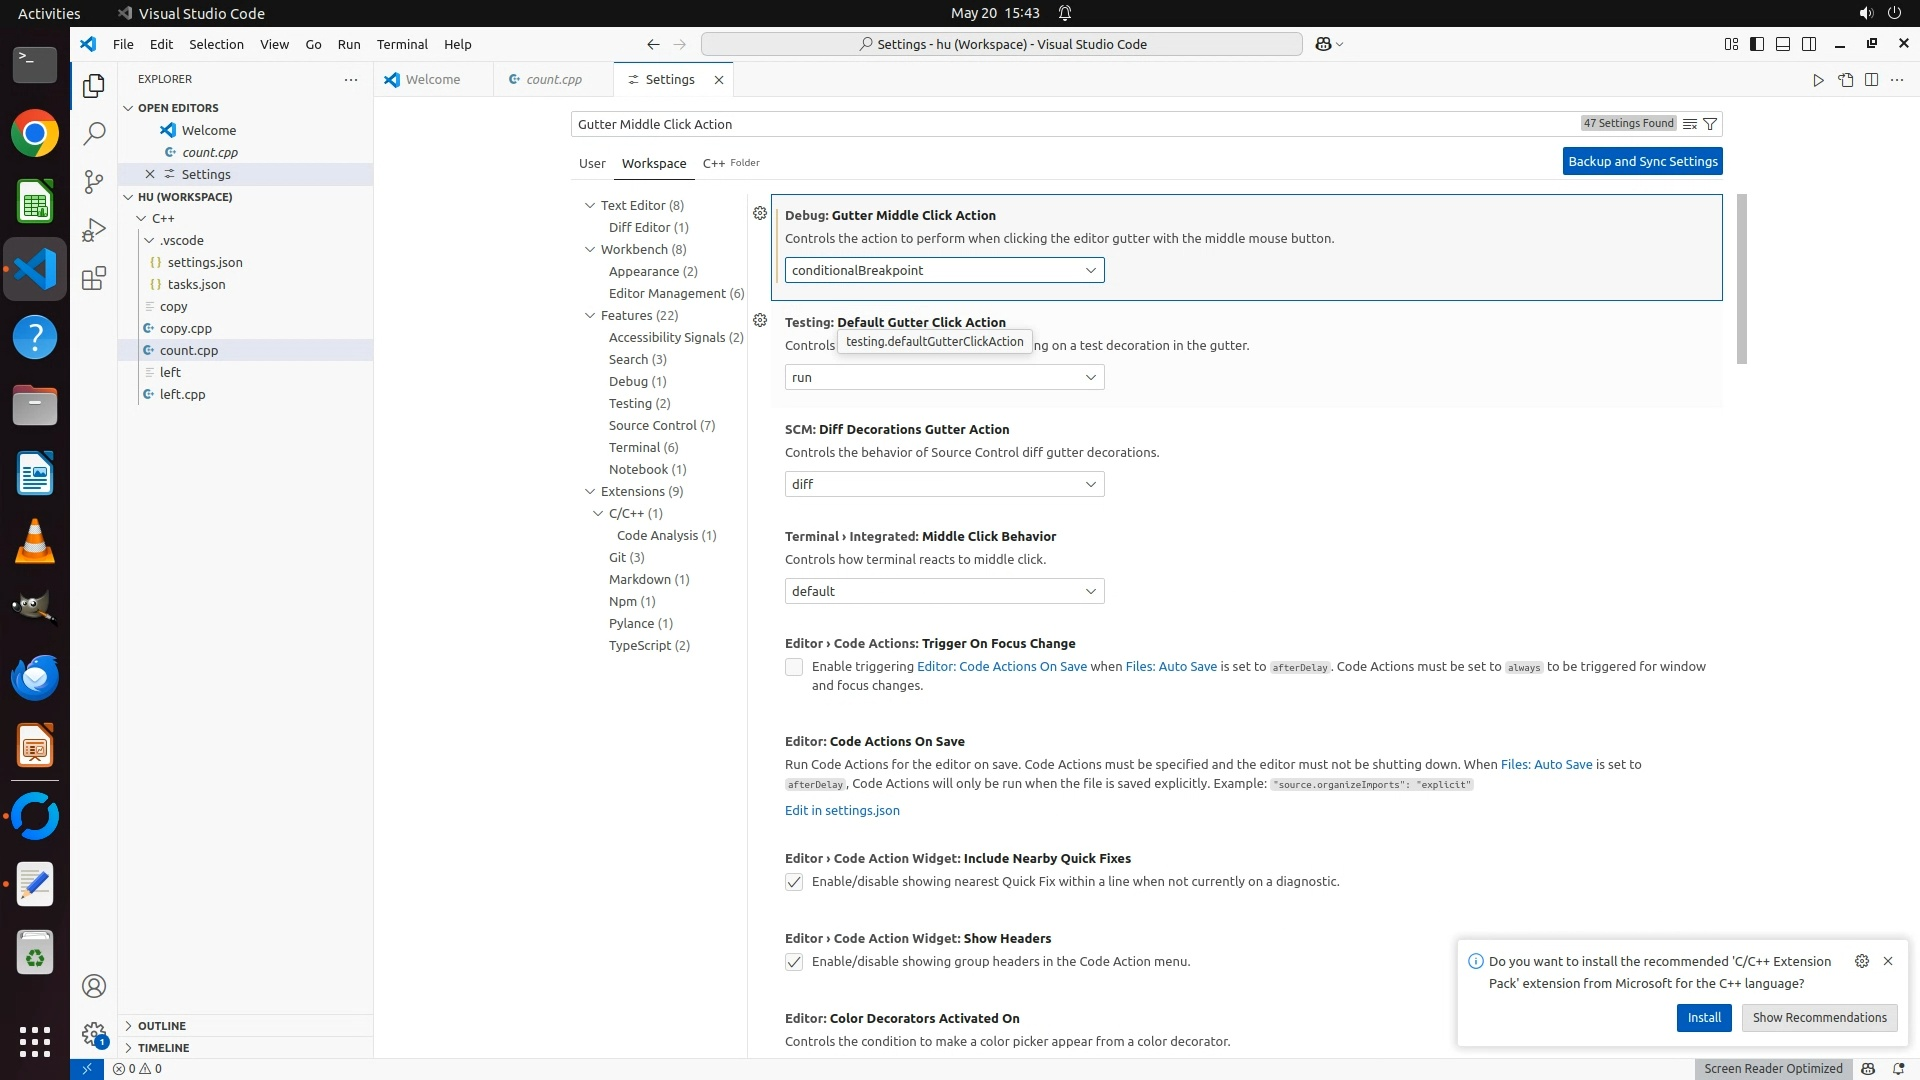This screenshot has height=1080, width=1920.
Task: Click the Edit in settings.json link
Action: pos(842,810)
